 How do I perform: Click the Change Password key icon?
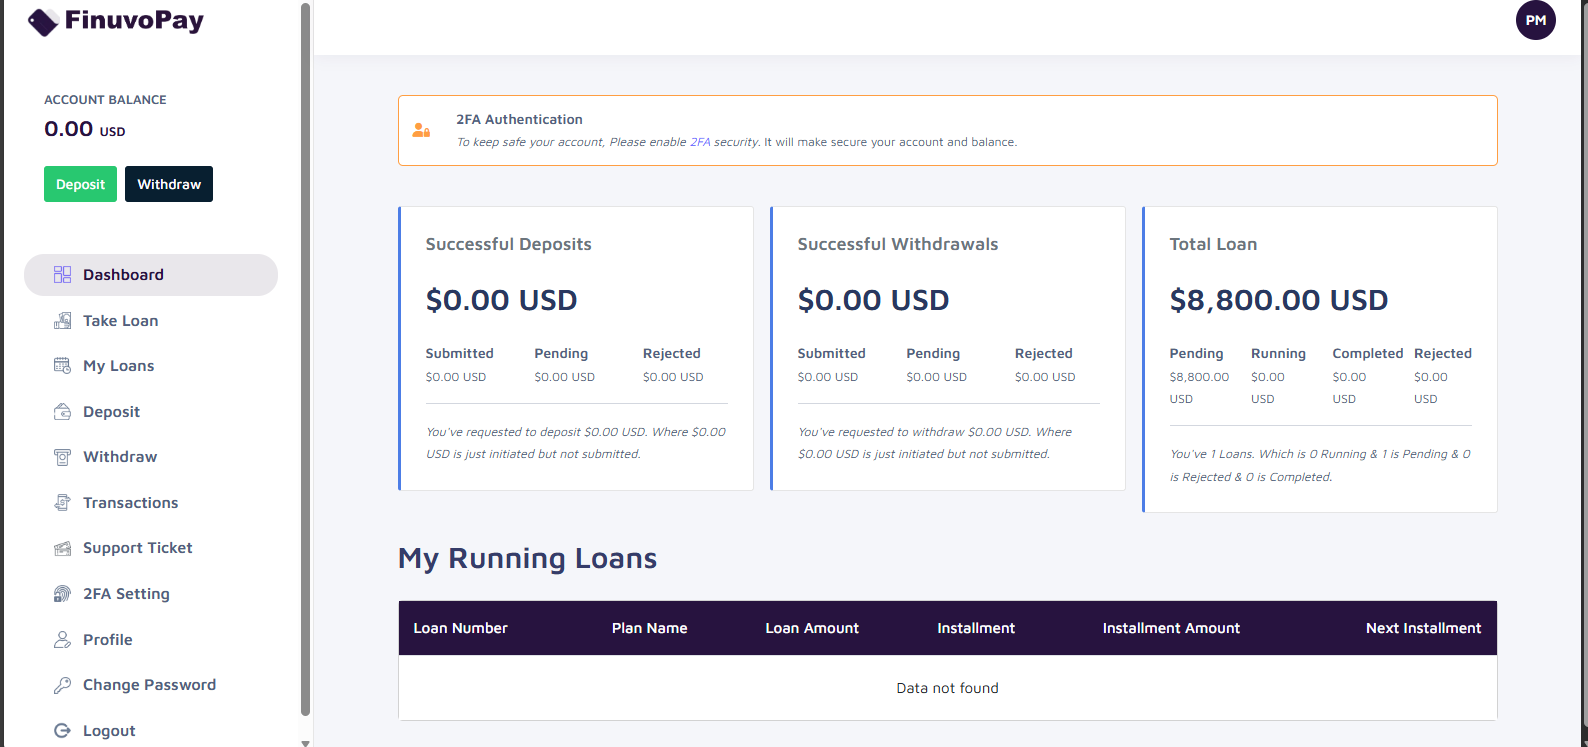click(x=62, y=685)
